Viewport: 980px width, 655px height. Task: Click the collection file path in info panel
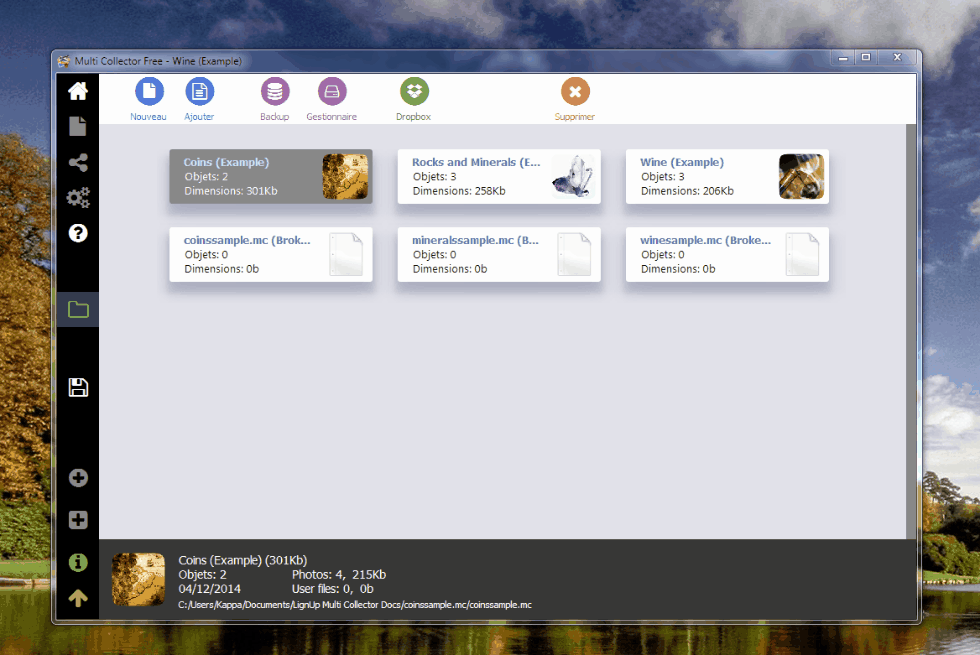(x=355, y=605)
